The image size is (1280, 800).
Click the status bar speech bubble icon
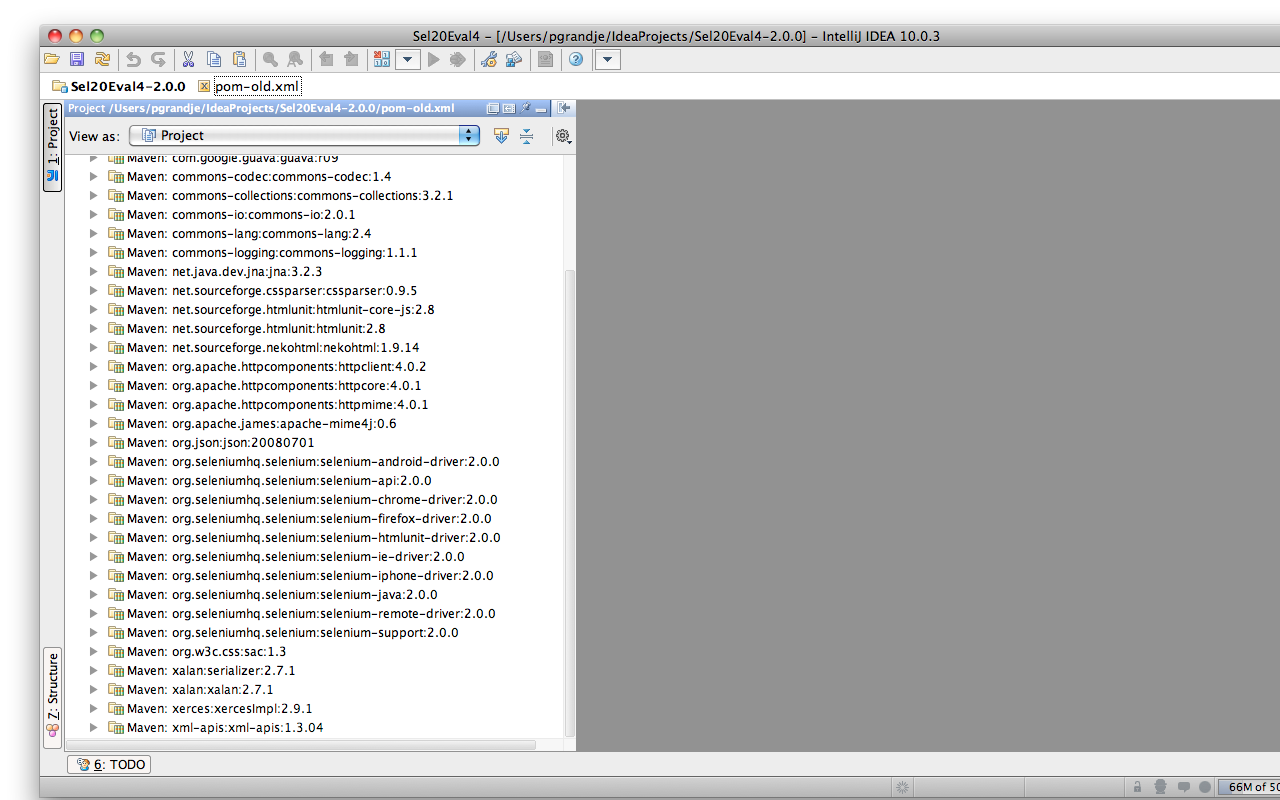(1183, 787)
